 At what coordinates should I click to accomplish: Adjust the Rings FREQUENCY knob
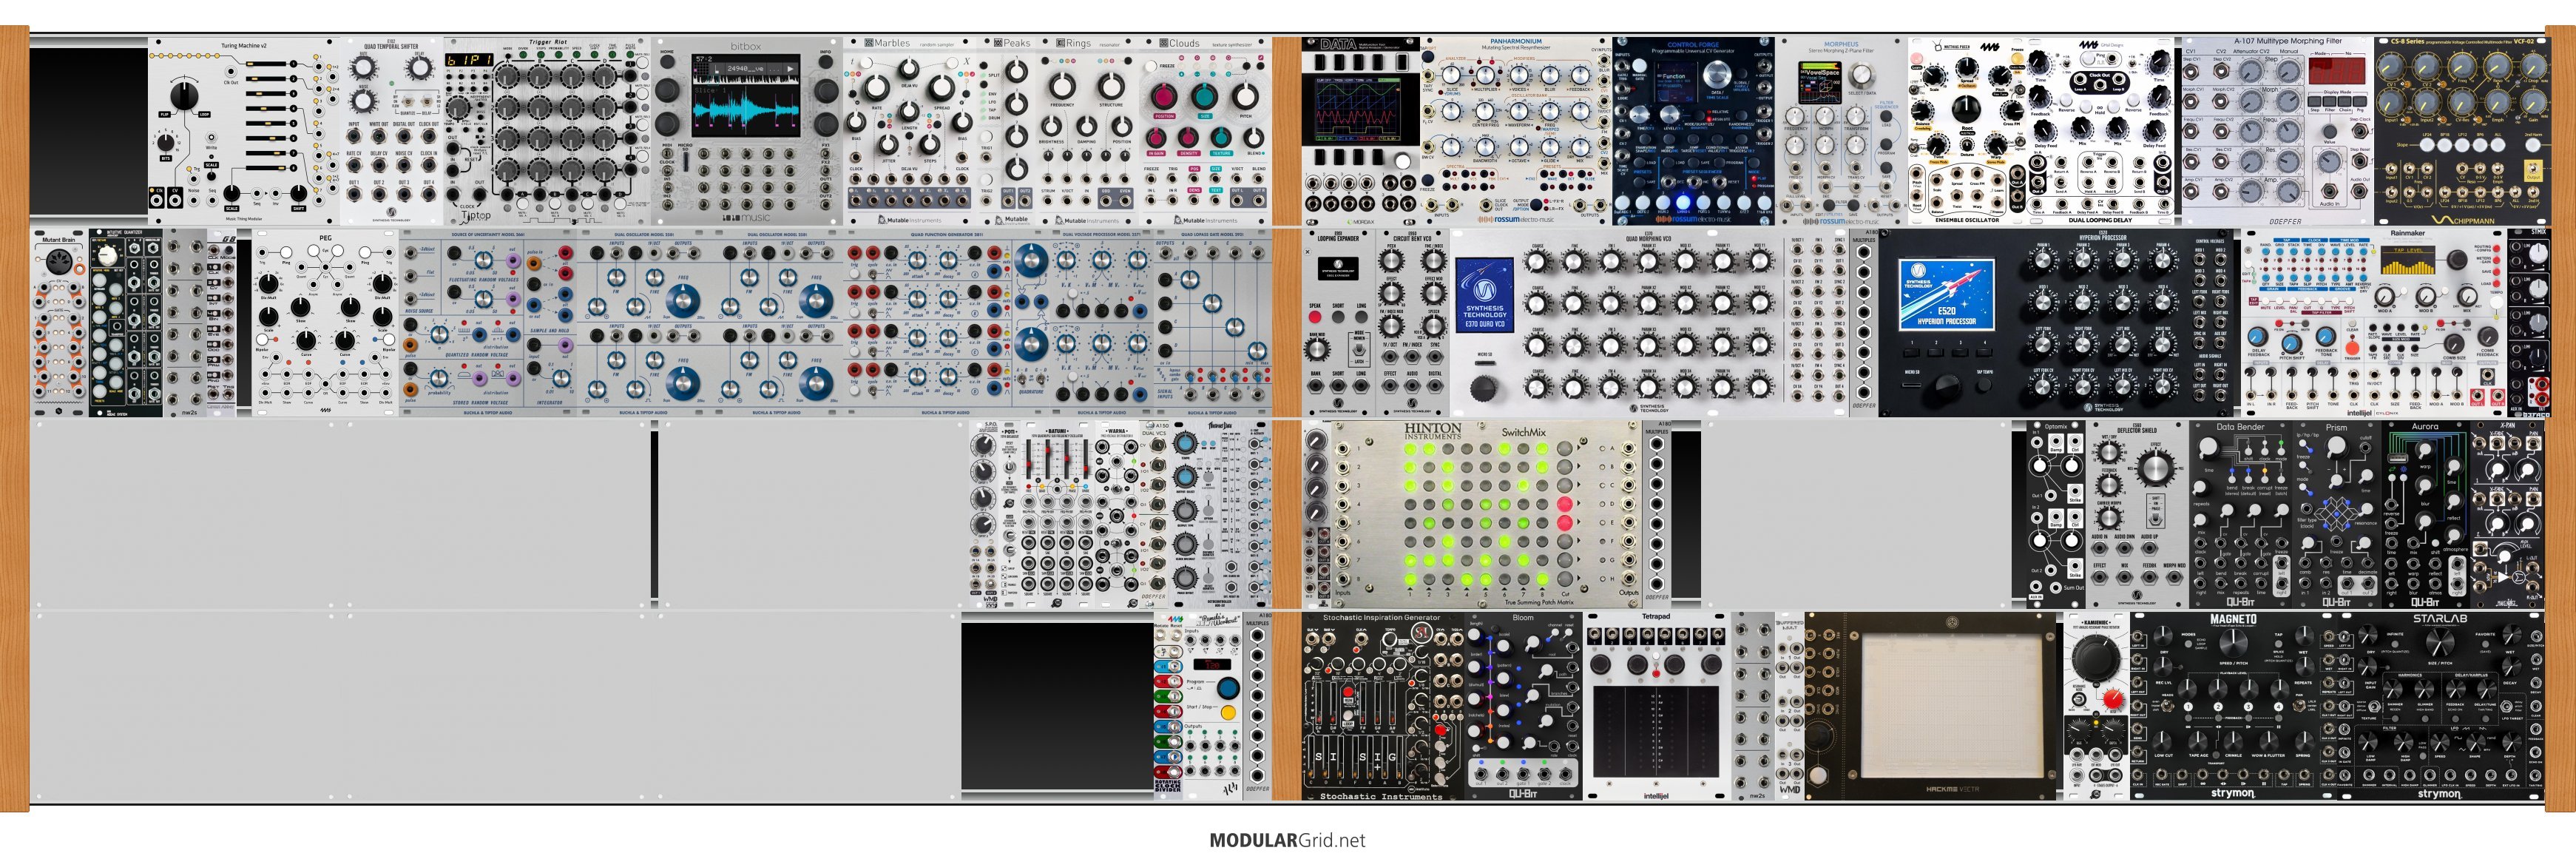[x=1062, y=85]
